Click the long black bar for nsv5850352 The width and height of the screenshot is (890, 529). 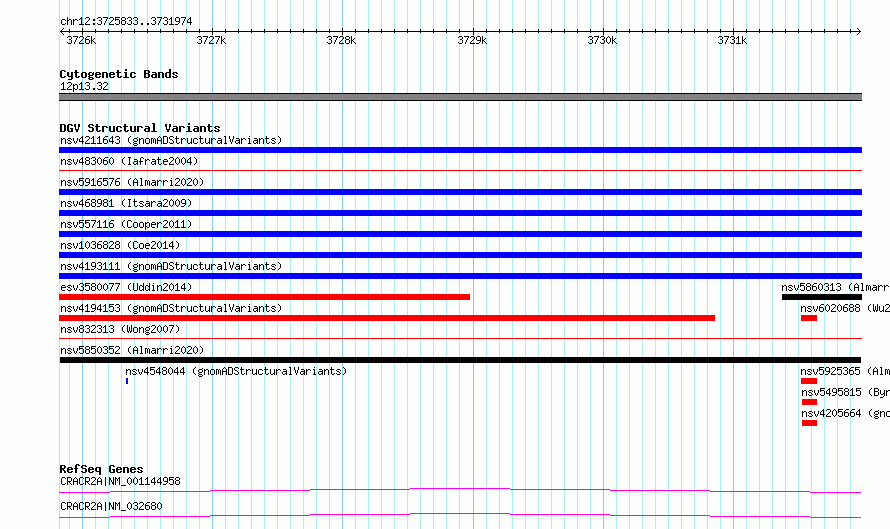pyautogui.click(x=460, y=360)
